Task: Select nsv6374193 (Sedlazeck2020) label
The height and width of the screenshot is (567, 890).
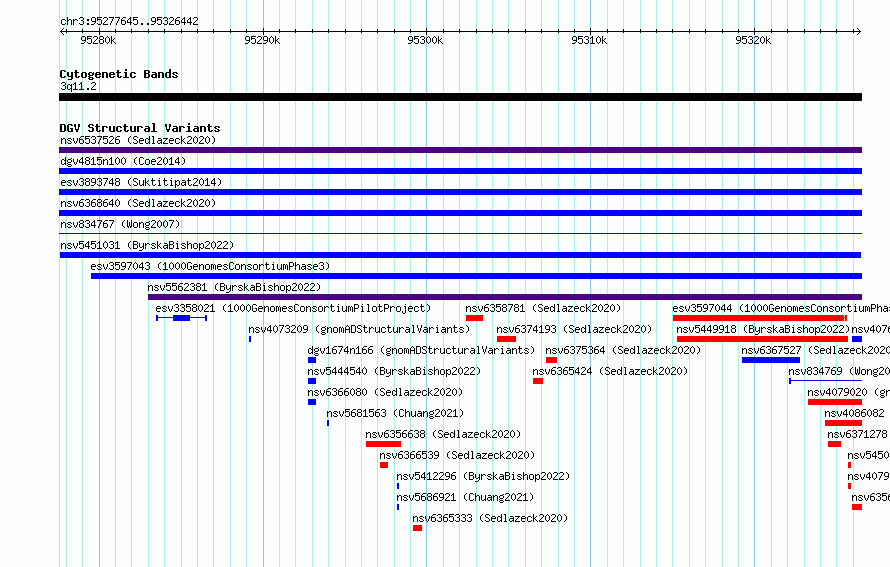Action: coord(574,329)
